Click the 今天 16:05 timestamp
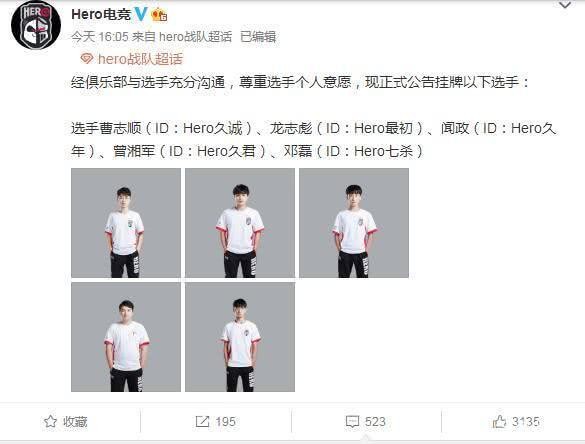585x444 pixels. click(x=100, y=37)
